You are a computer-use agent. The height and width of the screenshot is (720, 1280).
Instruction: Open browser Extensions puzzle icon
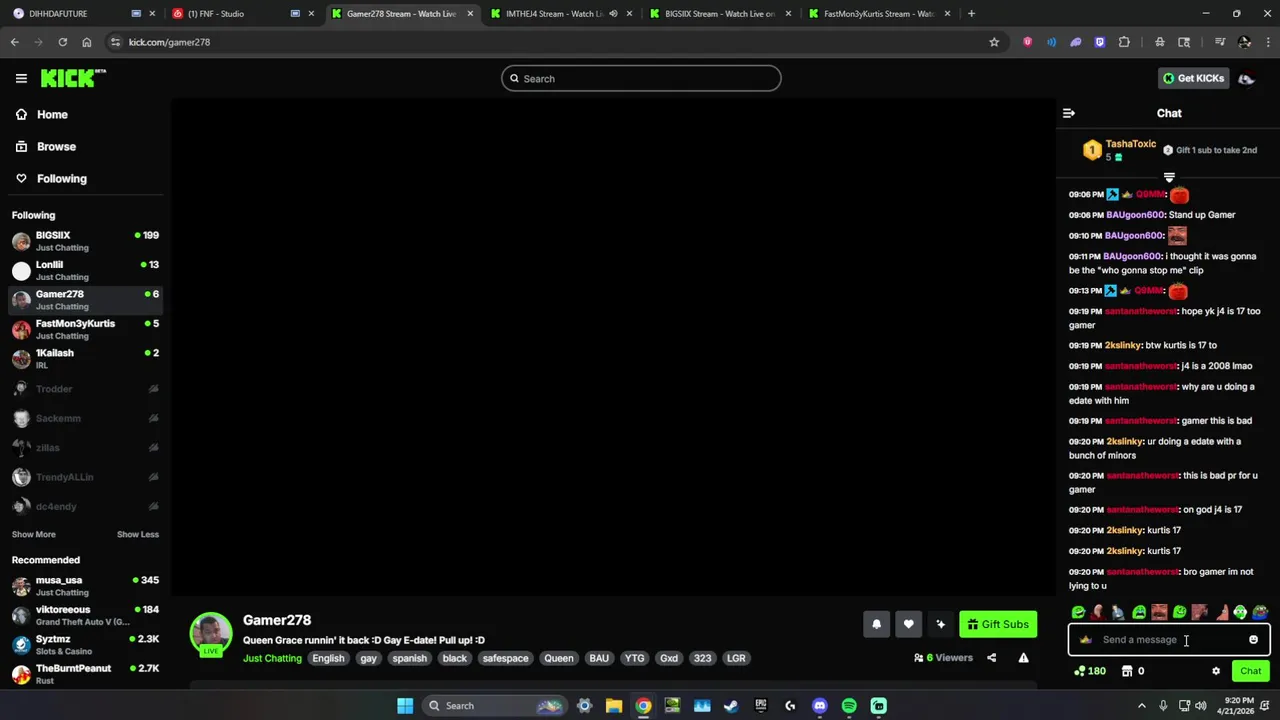click(1124, 42)
